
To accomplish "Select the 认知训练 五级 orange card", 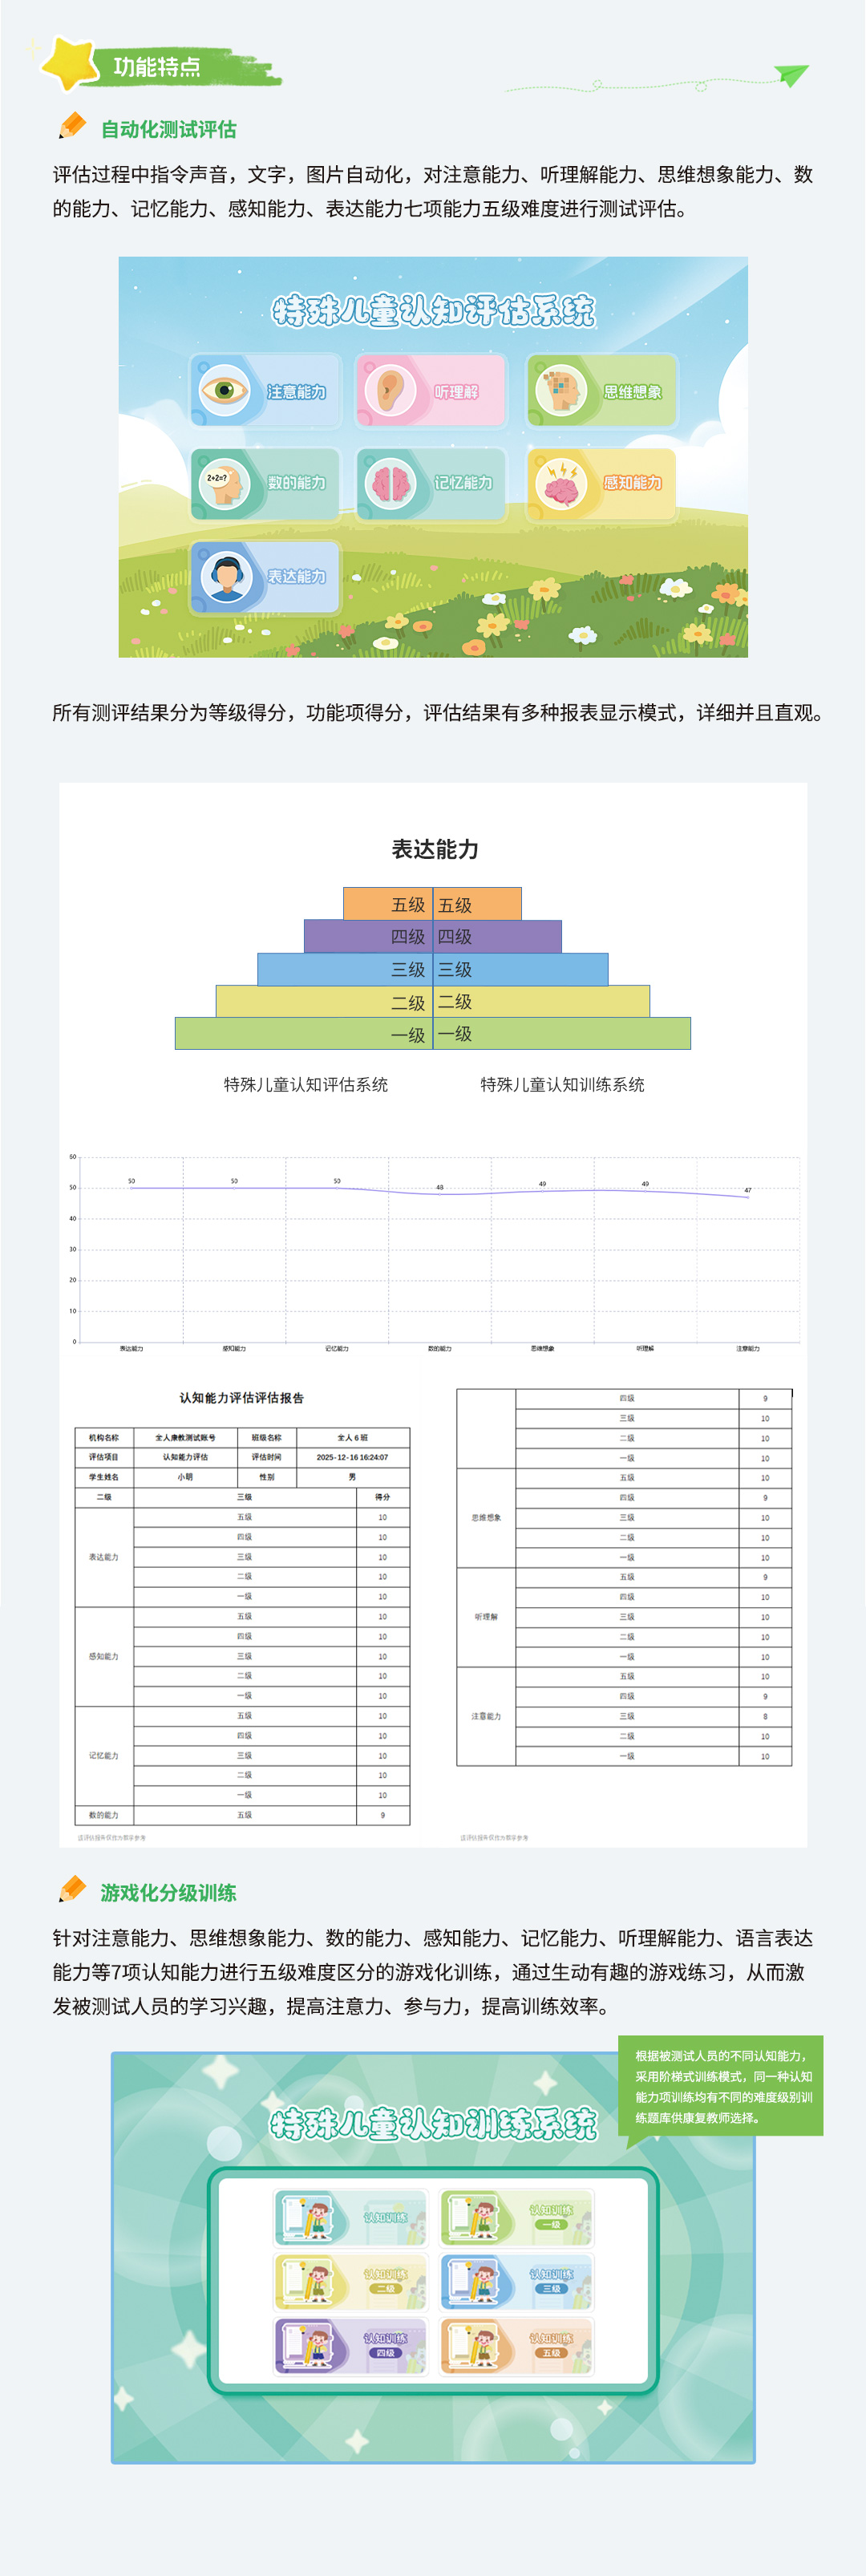I will (x=516, y=2345).
